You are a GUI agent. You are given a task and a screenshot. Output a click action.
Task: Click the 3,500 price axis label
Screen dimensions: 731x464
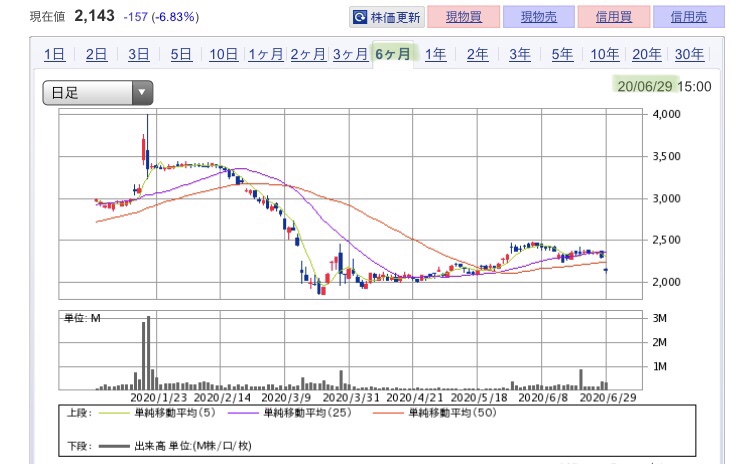[666, 156]
